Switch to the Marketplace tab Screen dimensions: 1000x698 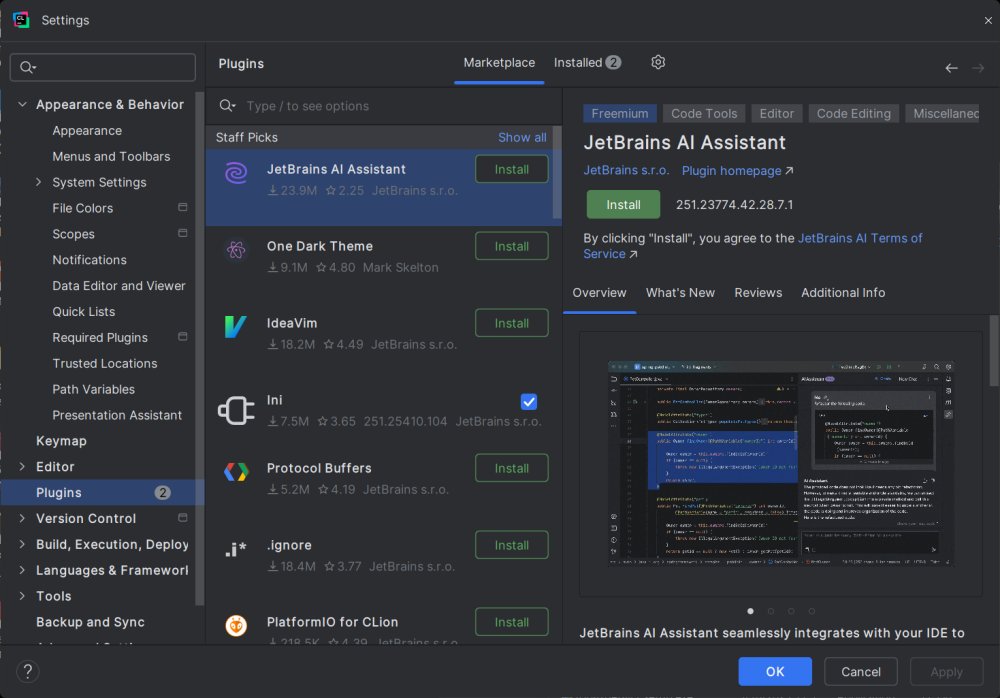(x=499, y=63)
